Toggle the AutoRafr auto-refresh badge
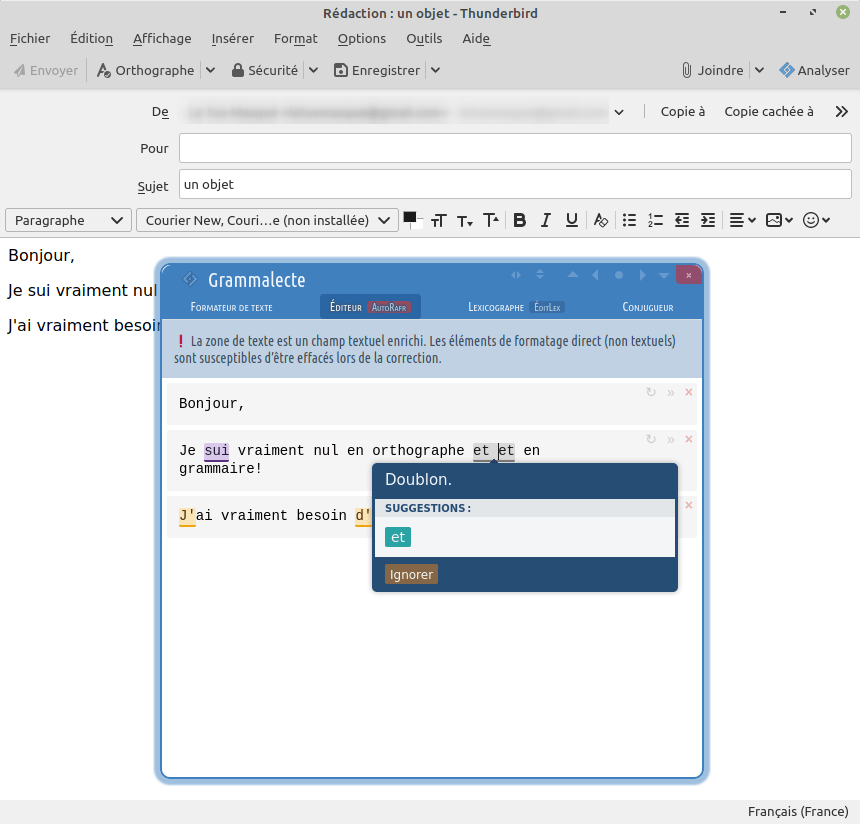860x824 pixels. [x=389, y=307]
